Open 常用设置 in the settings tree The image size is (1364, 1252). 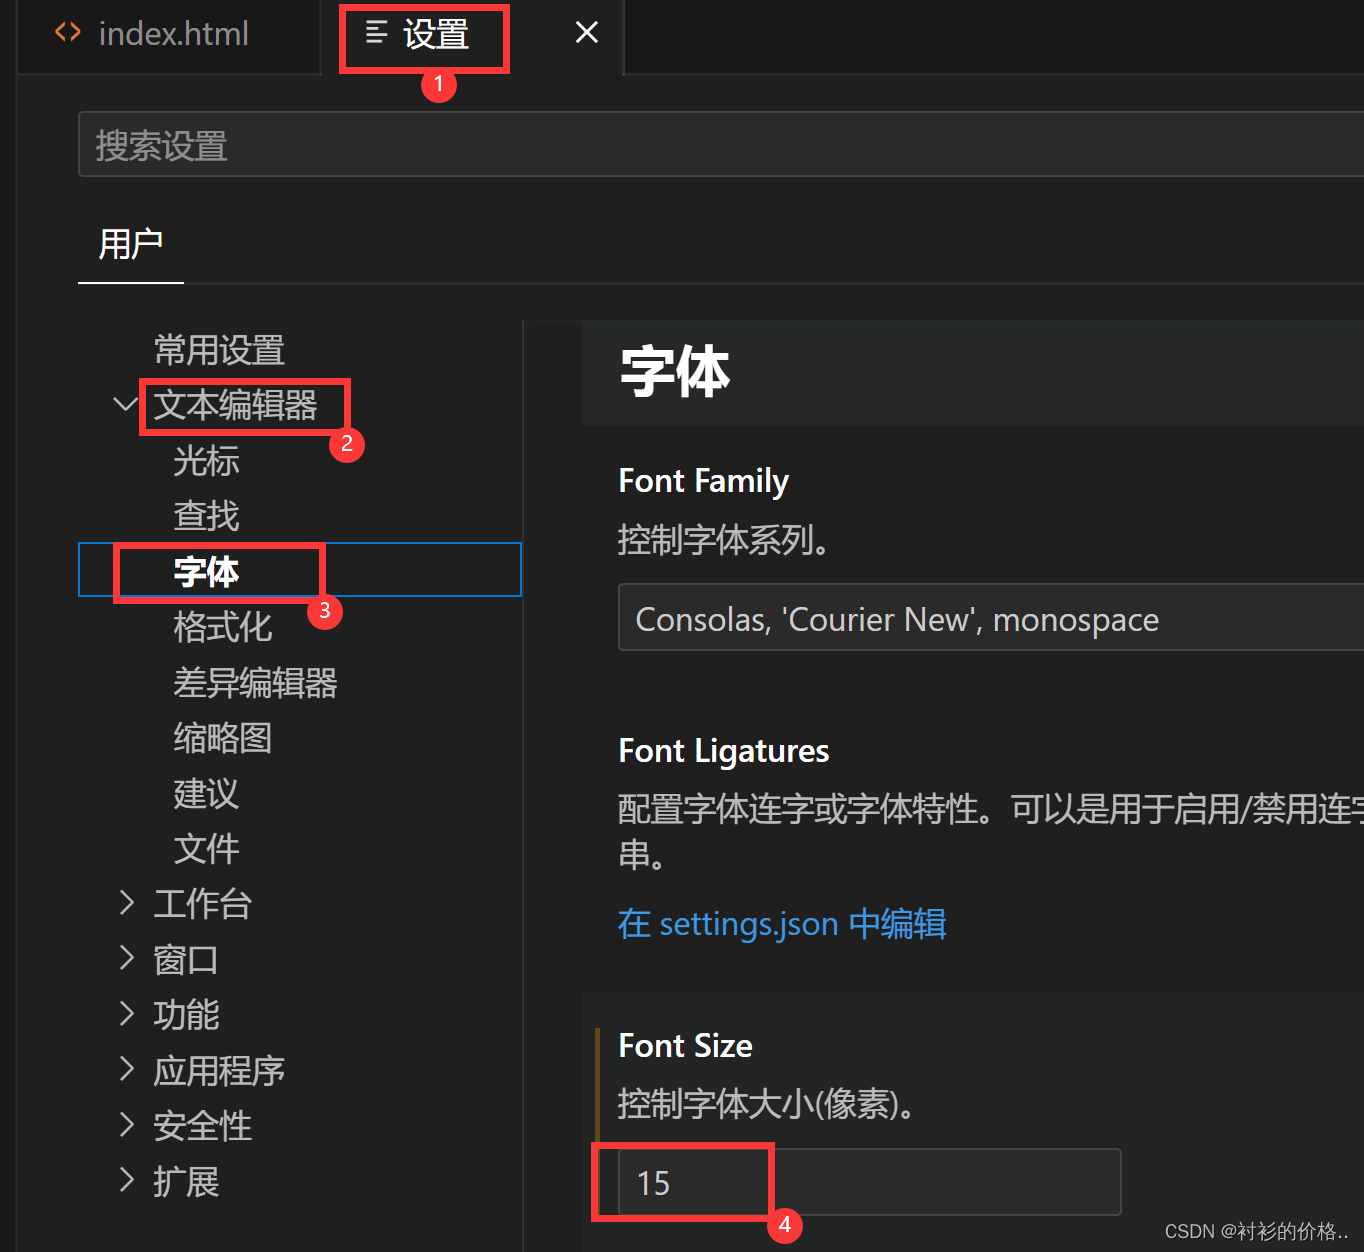(x=220, y=350)
